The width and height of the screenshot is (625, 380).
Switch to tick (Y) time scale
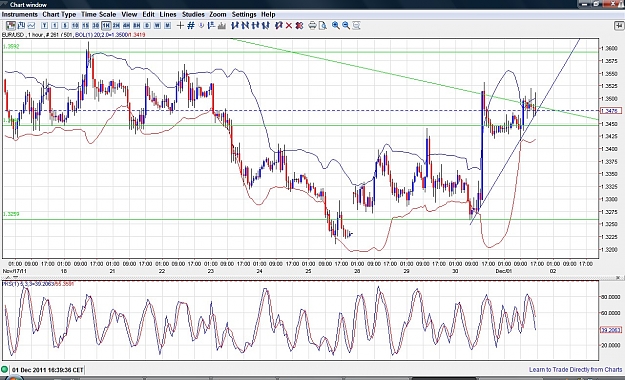(x=44, y=26)
